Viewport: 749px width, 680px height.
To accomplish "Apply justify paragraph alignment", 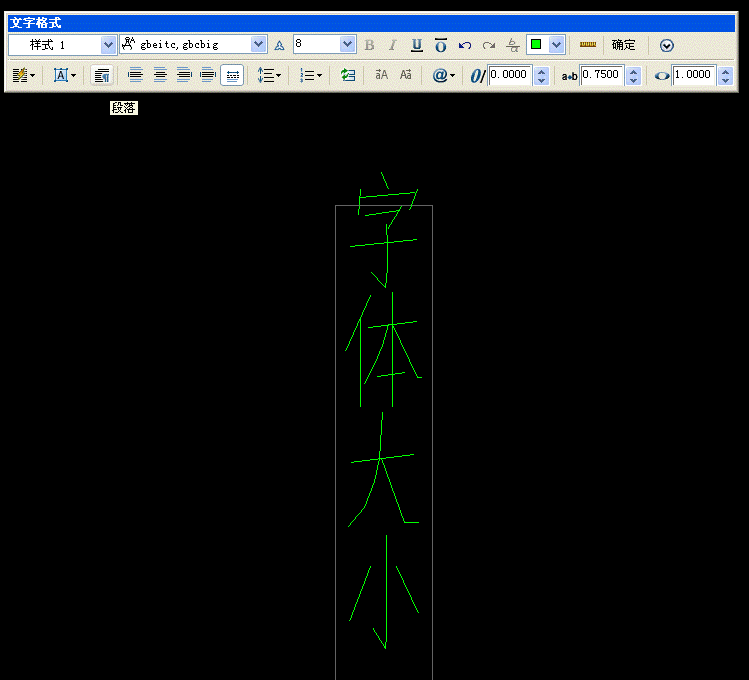I will click(208, 75).
